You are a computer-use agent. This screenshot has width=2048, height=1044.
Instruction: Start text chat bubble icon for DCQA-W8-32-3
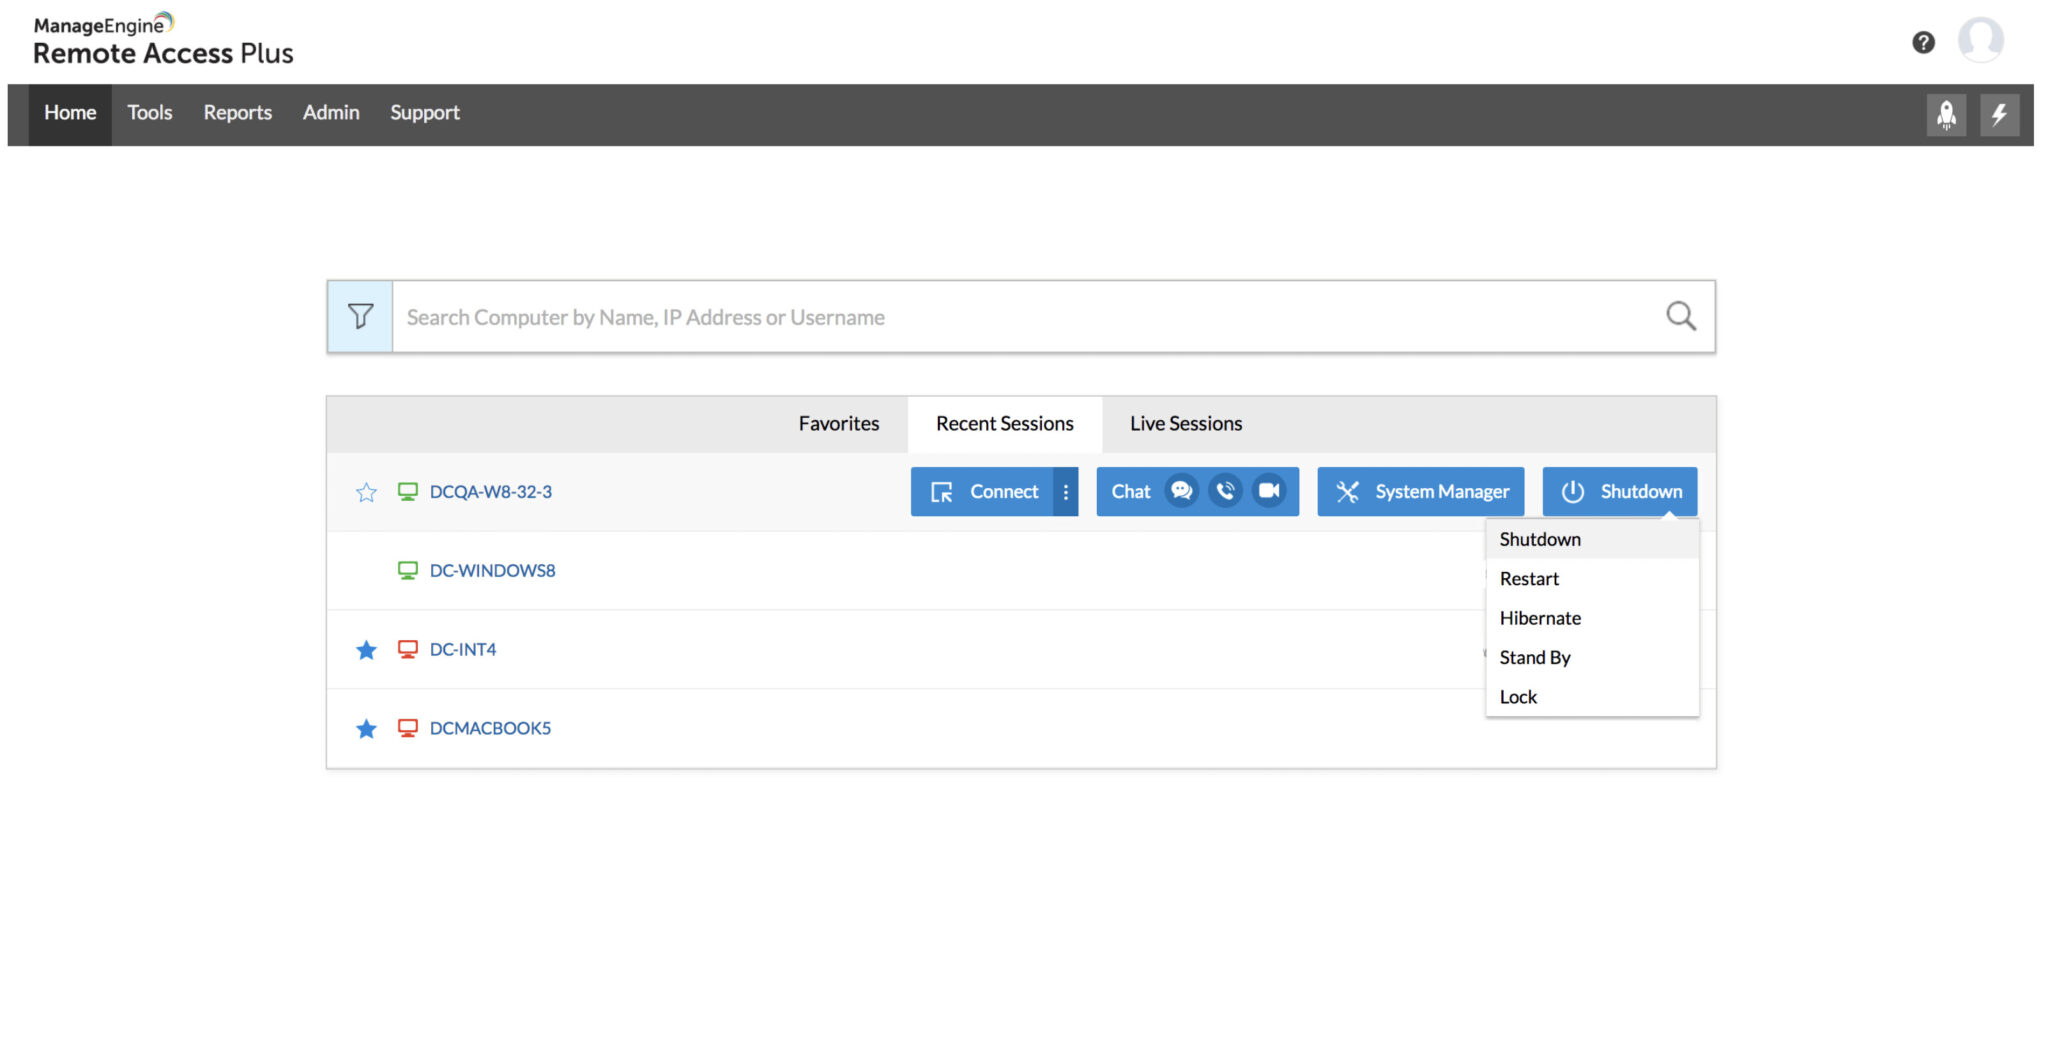pos(1181,491)
